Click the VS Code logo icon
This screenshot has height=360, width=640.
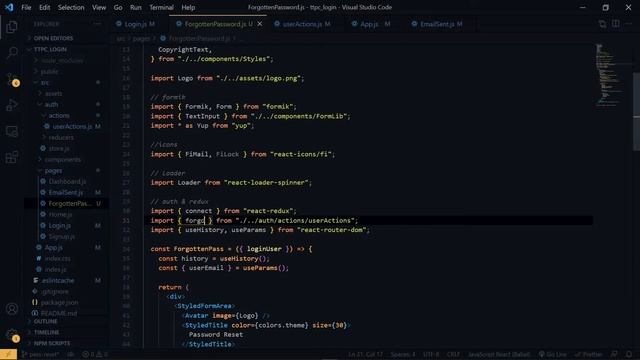click(9, 7)
